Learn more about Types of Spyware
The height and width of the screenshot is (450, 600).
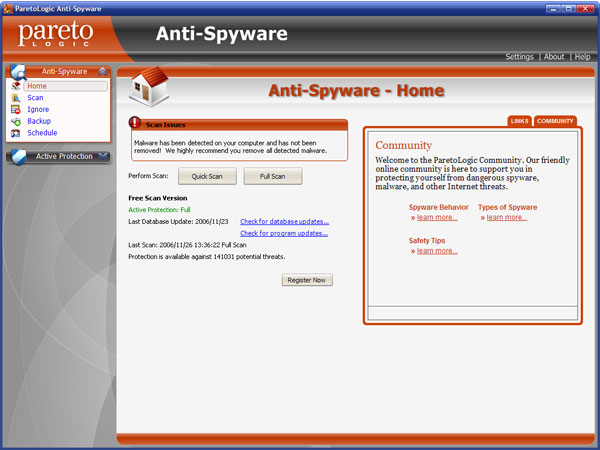pyautogui.click(x=507, y=218)
